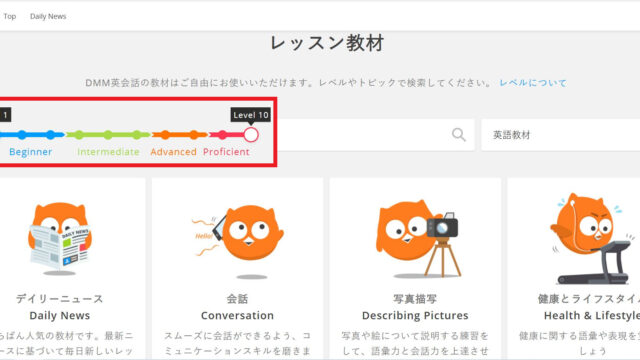The width and height of the screenshot is (640, 360).
Task: Click the orange Advanced slider segment
Action: (180, 135)
